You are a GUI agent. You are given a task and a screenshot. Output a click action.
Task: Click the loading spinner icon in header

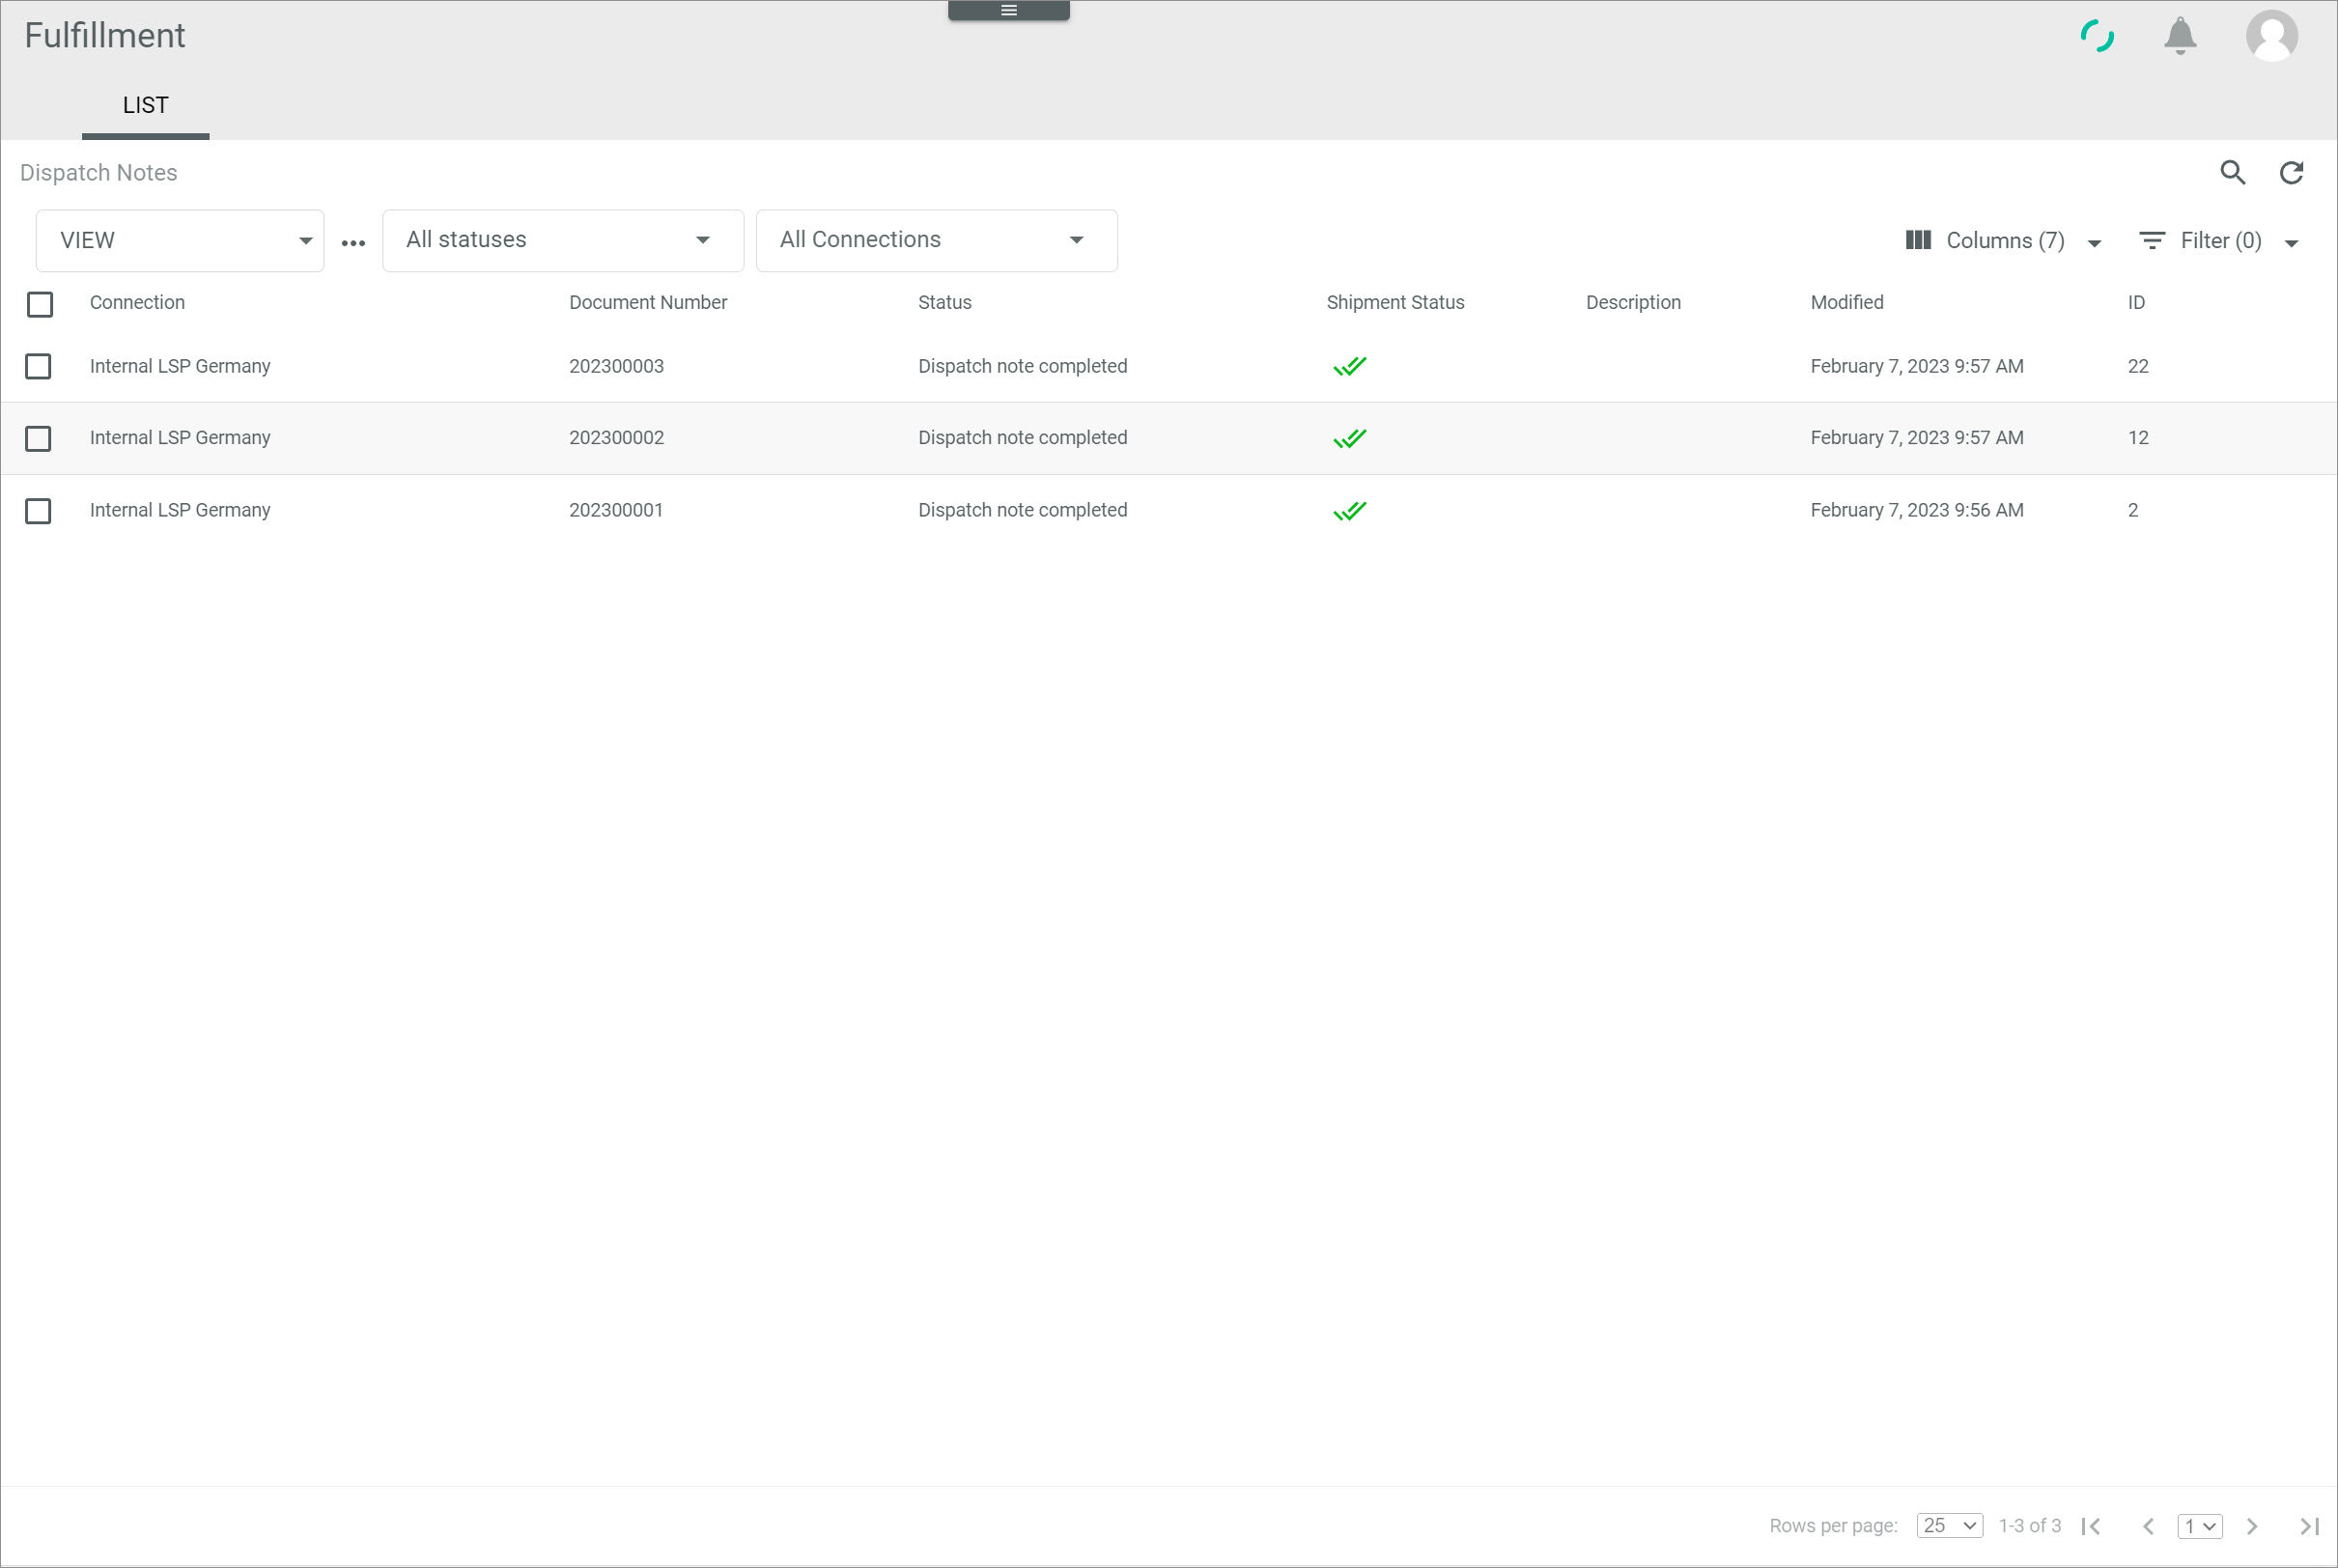click(2096, 36)
